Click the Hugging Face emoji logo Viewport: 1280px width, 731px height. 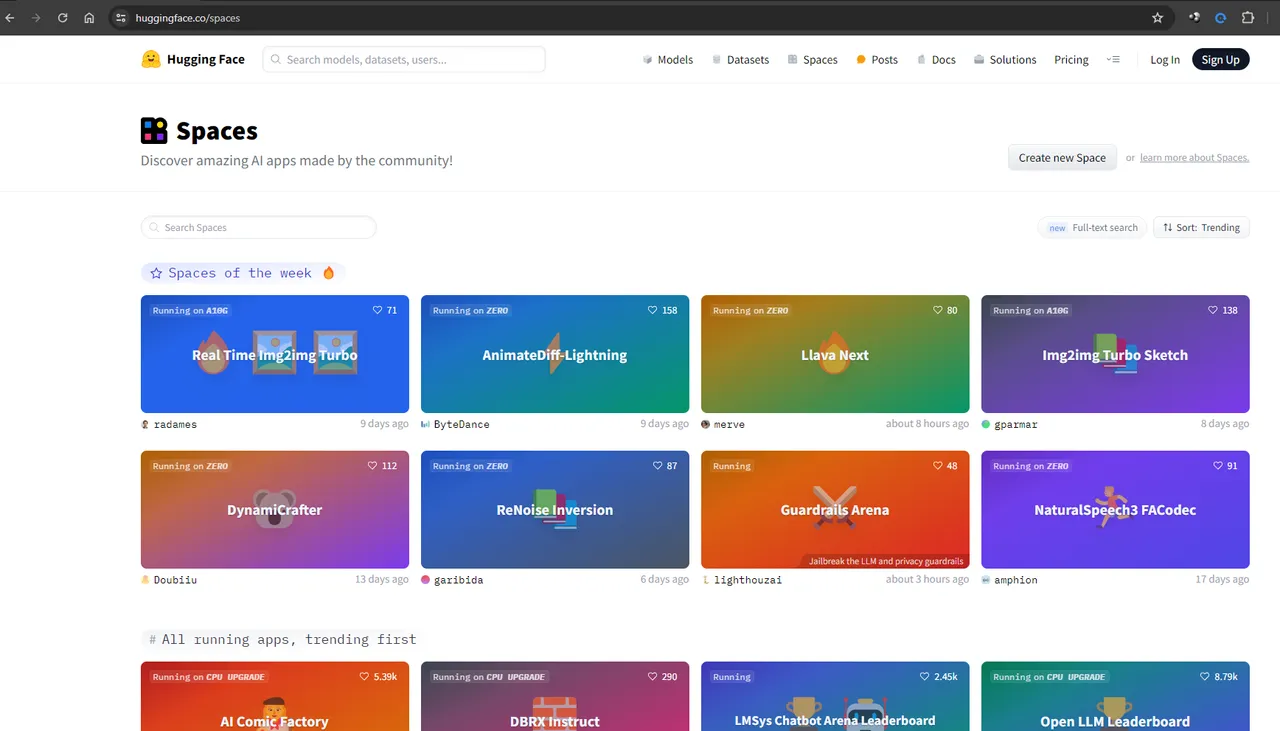pyautogui.click(x=151, y=59)
